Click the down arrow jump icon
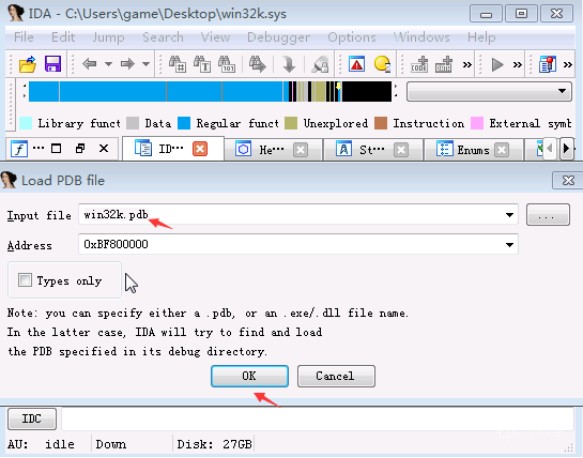The width and height of the screenshot is (583, 458). pyautogui.click(x=289, y=64)
